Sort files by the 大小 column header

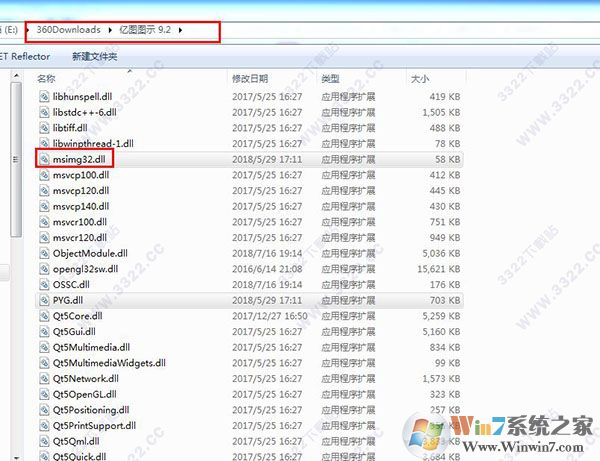[x=420, y=79]
